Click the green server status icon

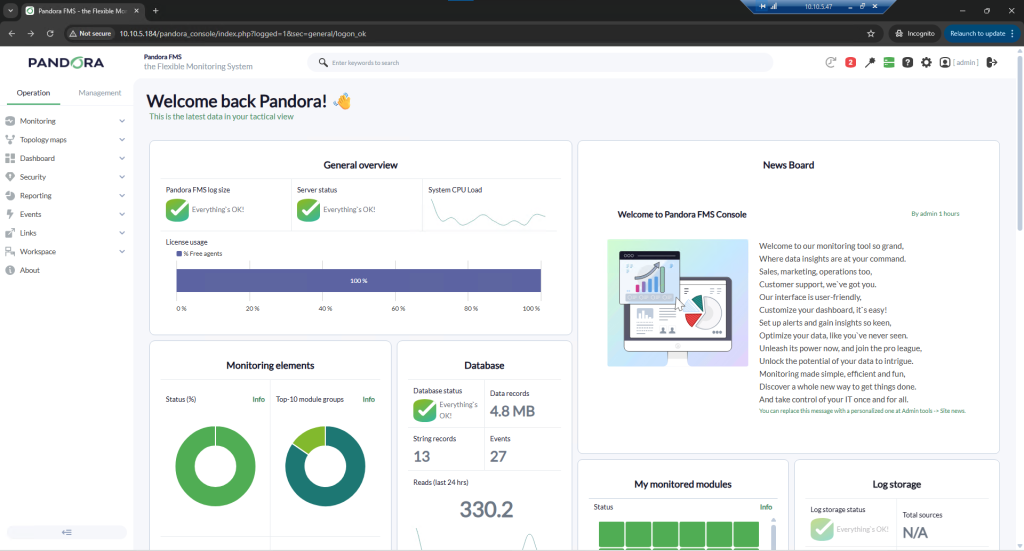pos(889,63)
